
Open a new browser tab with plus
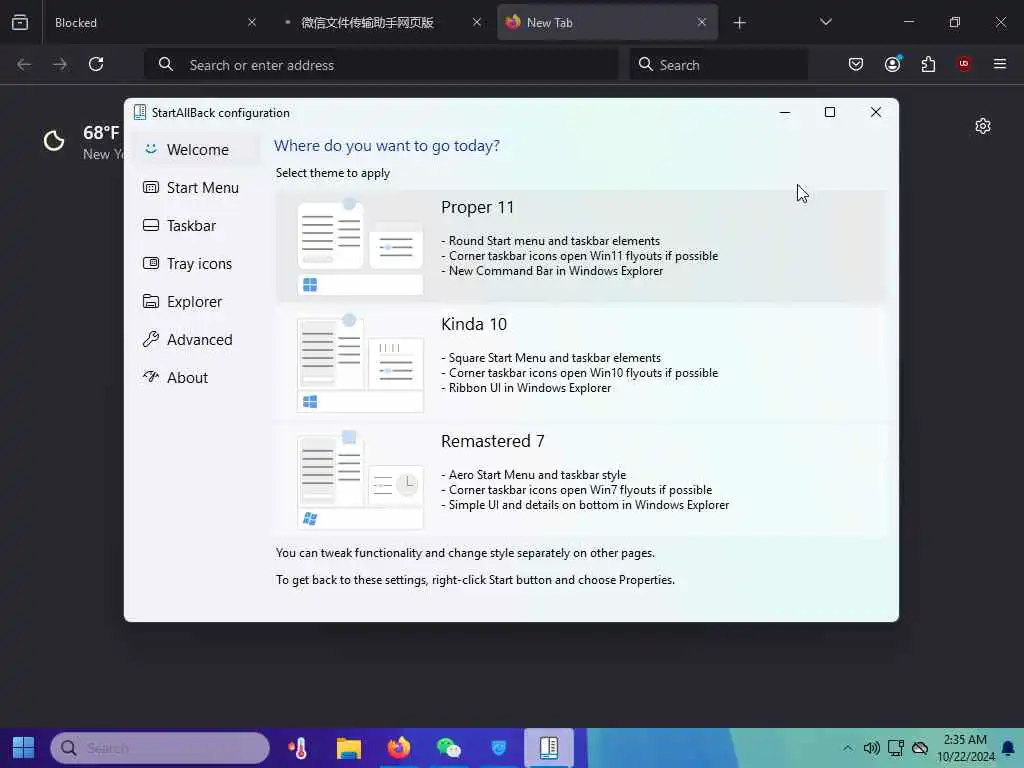coord(739,23)
